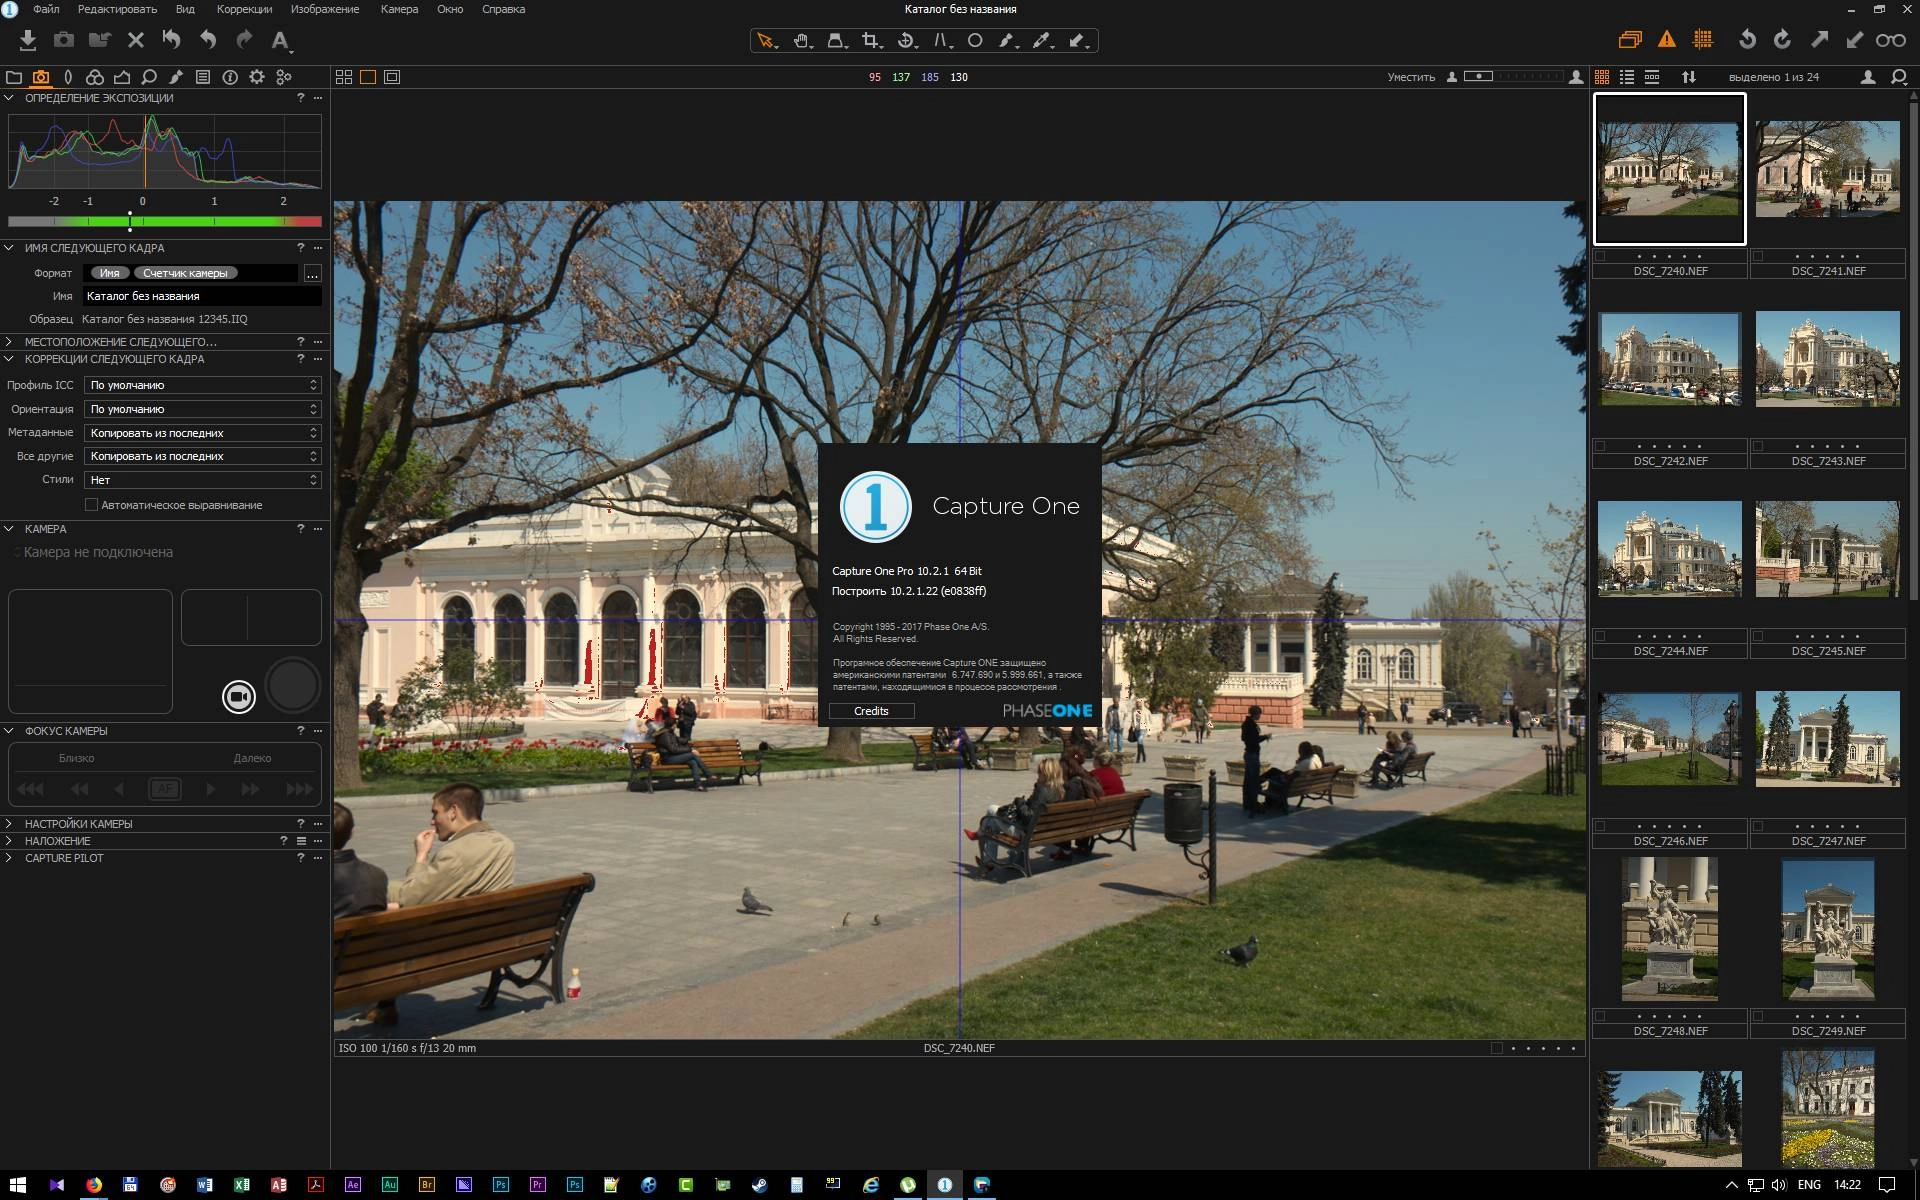Select the Rotate freehand cursor tool
This screenshot has height=1200, width=1920.
(907, 41)
